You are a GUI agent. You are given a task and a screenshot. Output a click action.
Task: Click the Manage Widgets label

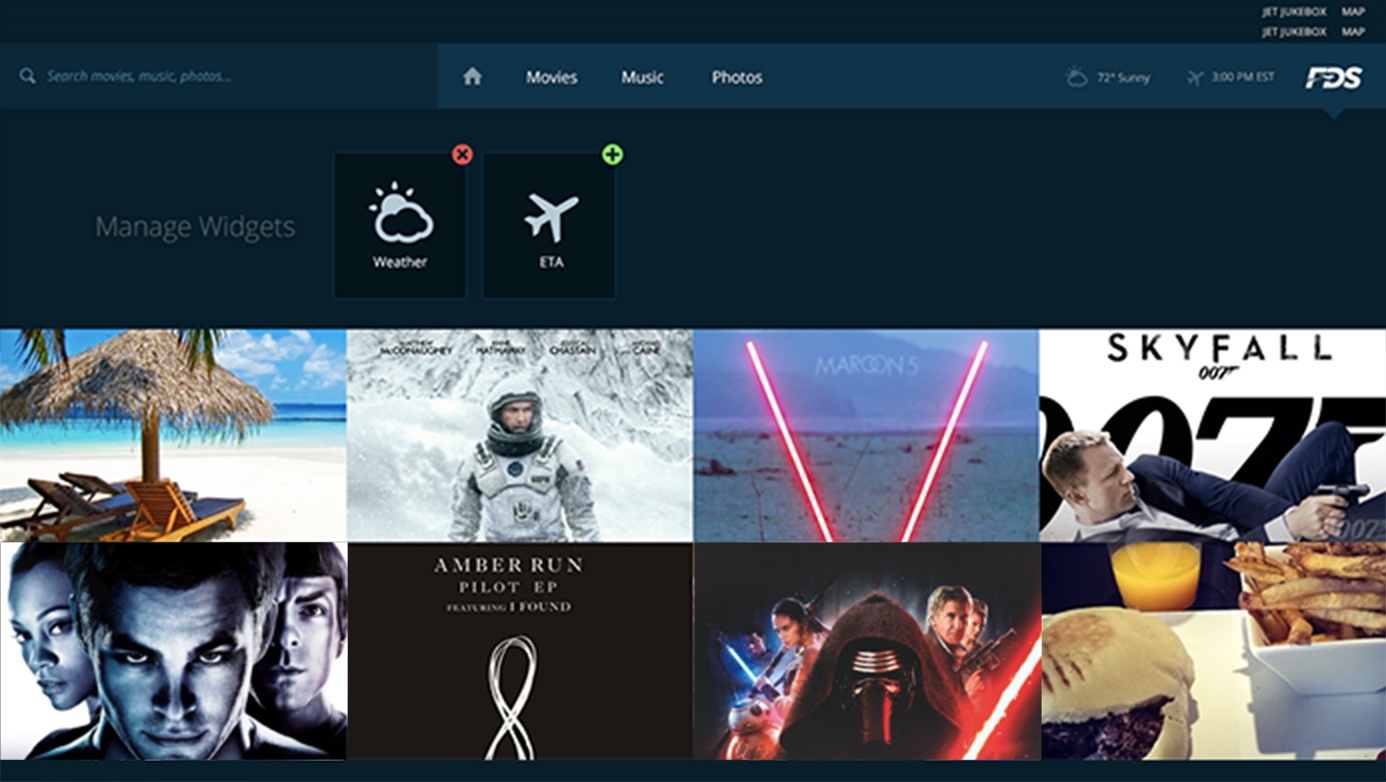coord(195,227)
